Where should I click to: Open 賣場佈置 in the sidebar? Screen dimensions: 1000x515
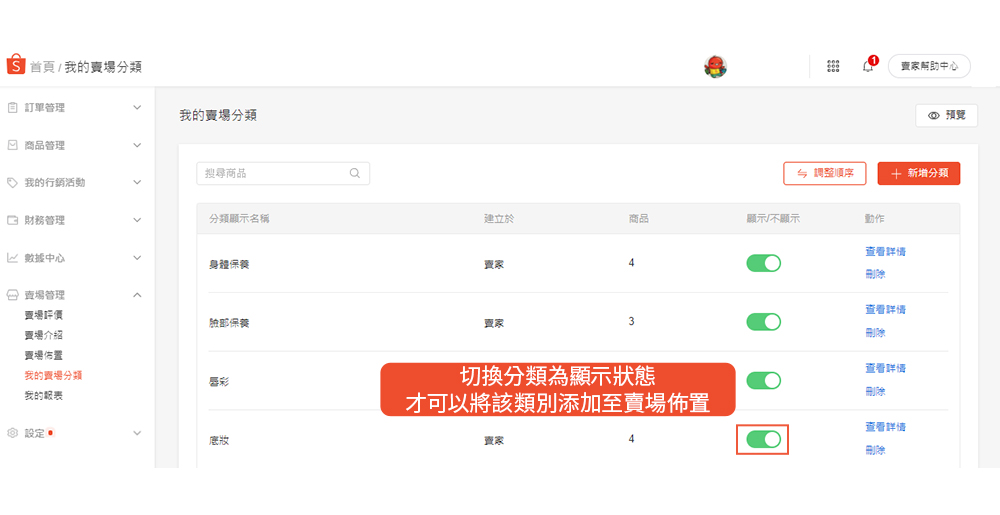tap(44, 355)
